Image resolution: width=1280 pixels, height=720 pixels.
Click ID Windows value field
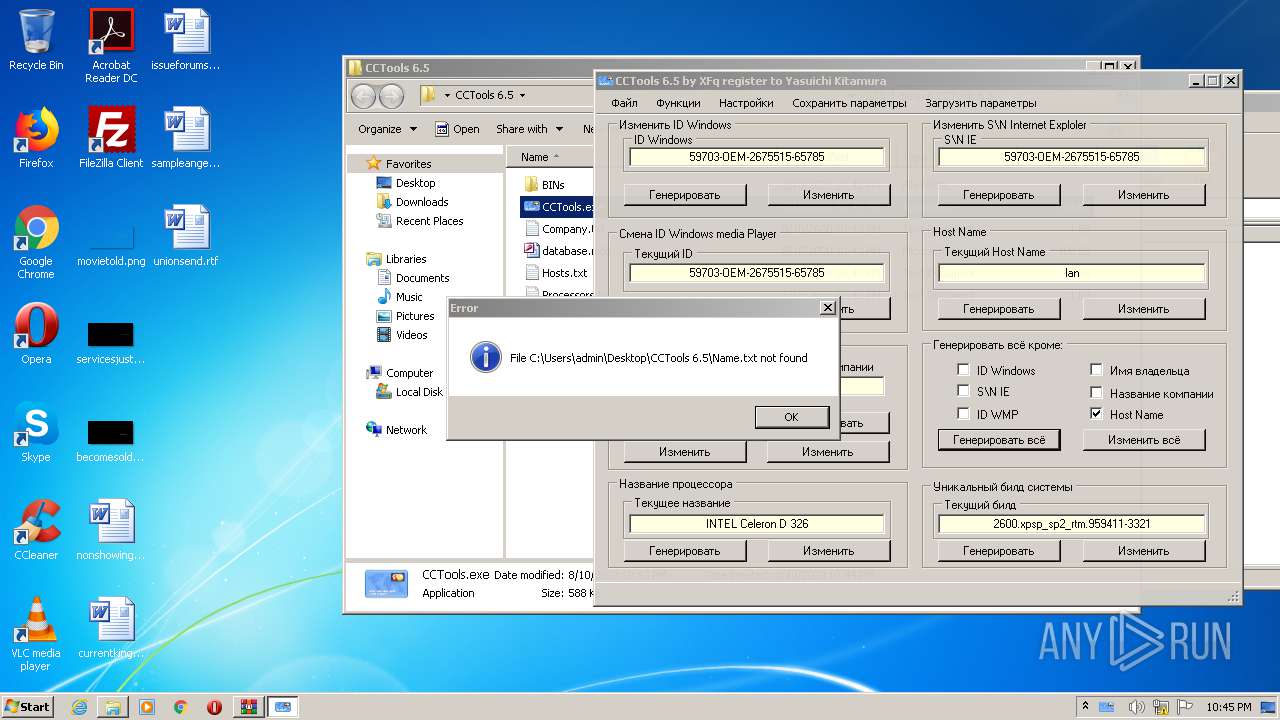(757, 157)
